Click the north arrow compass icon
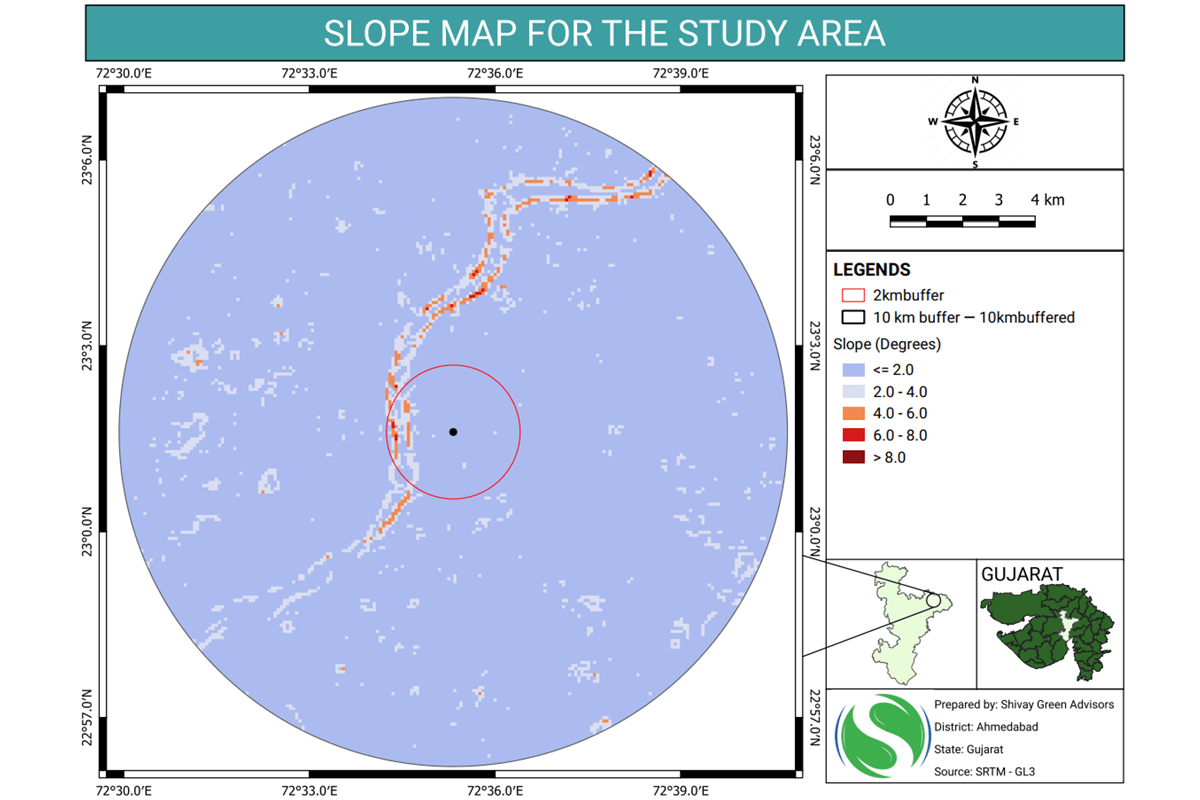Screen dimensions: 1200x800 [974, 122]
